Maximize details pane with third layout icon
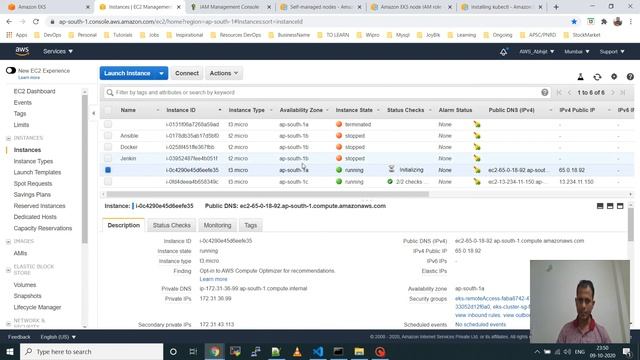The image size is (640, 360). coord(620,206)
